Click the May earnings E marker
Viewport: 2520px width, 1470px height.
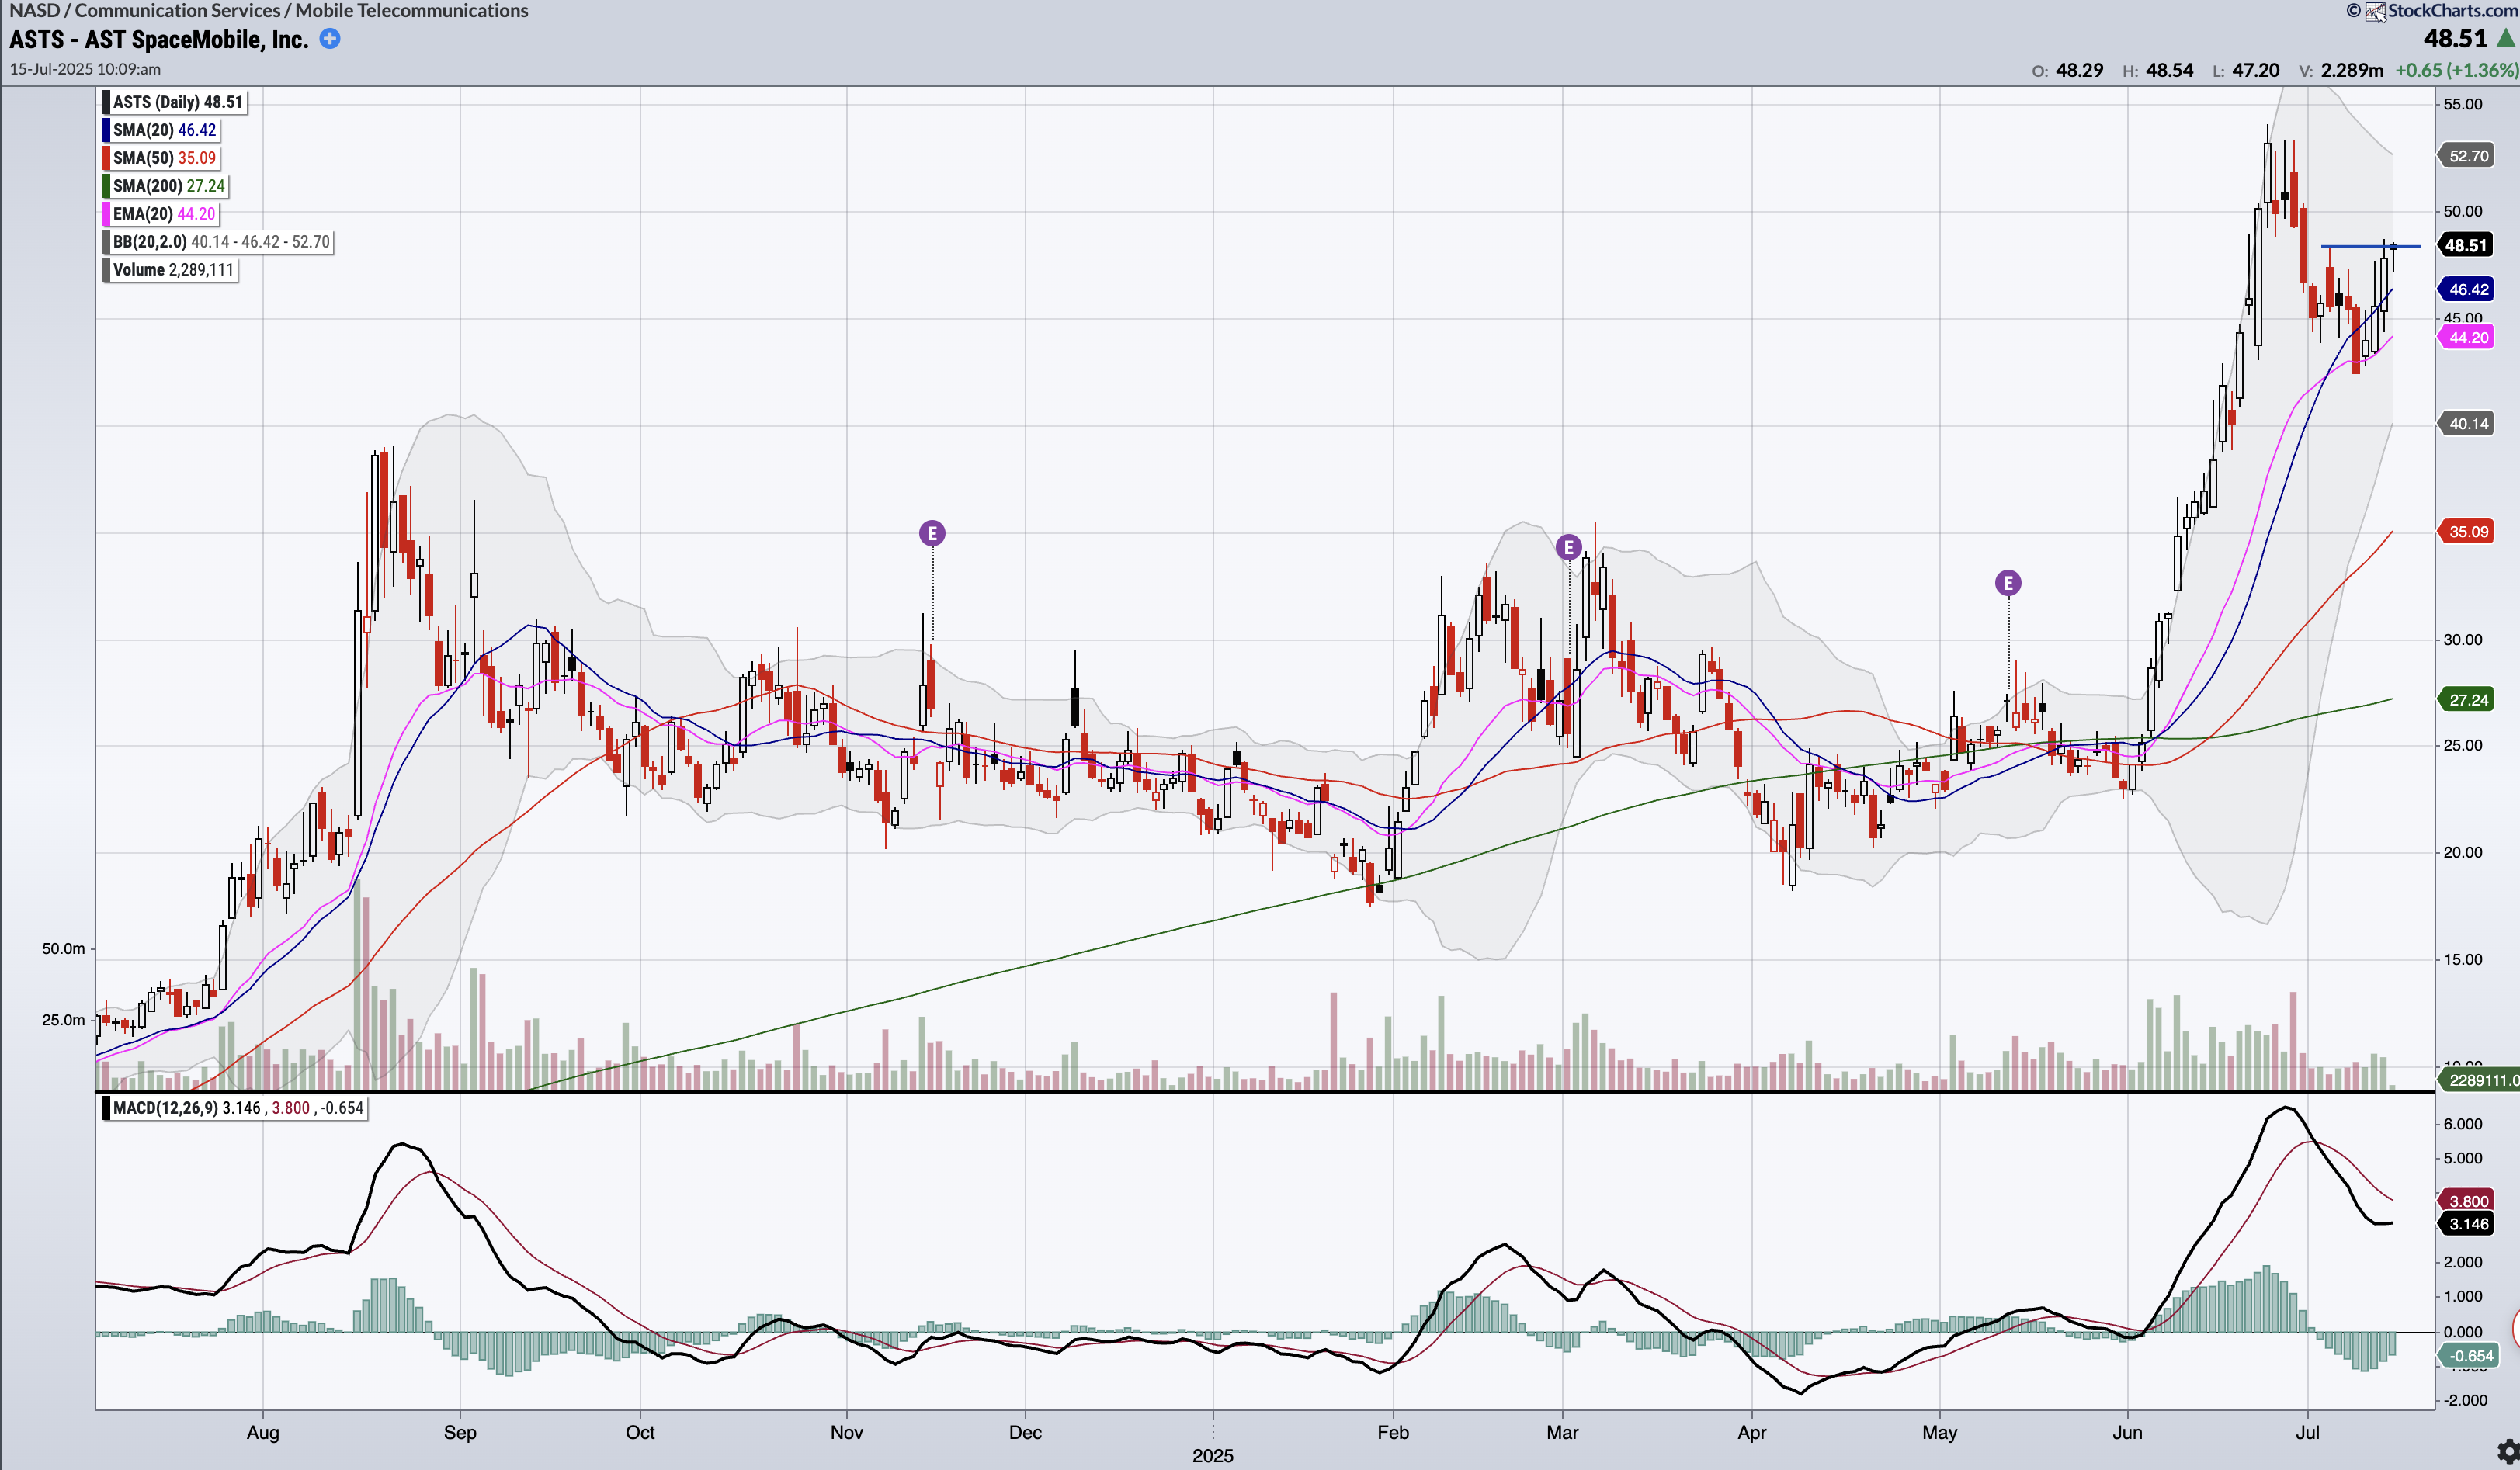click(x=2008, y=583)
